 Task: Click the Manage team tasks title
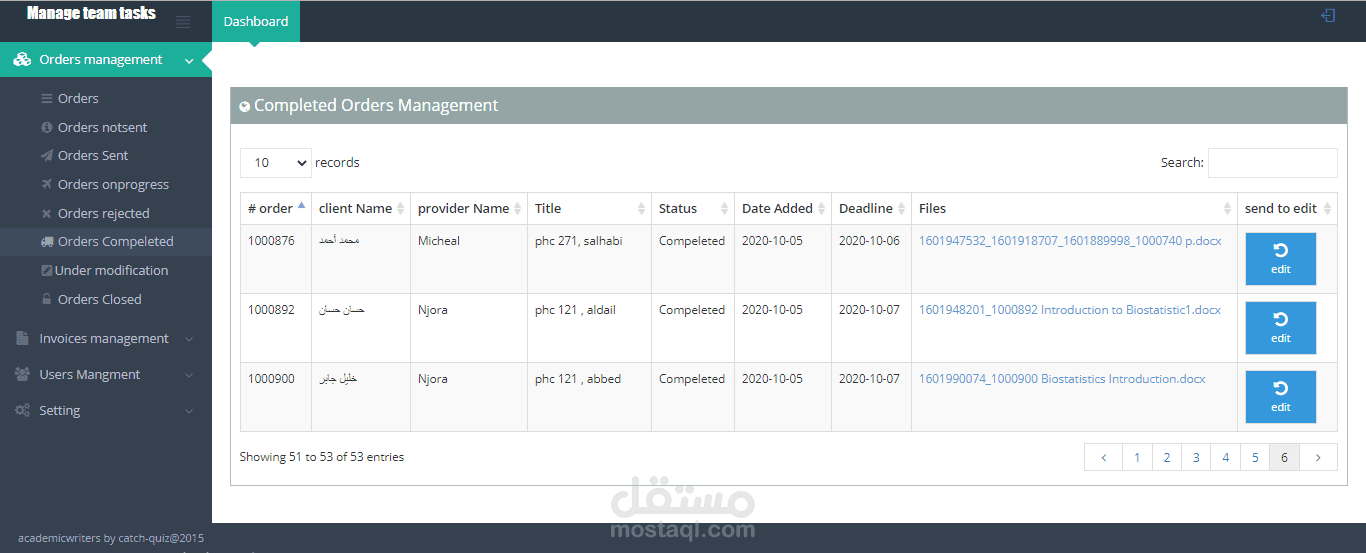point(91,13)
